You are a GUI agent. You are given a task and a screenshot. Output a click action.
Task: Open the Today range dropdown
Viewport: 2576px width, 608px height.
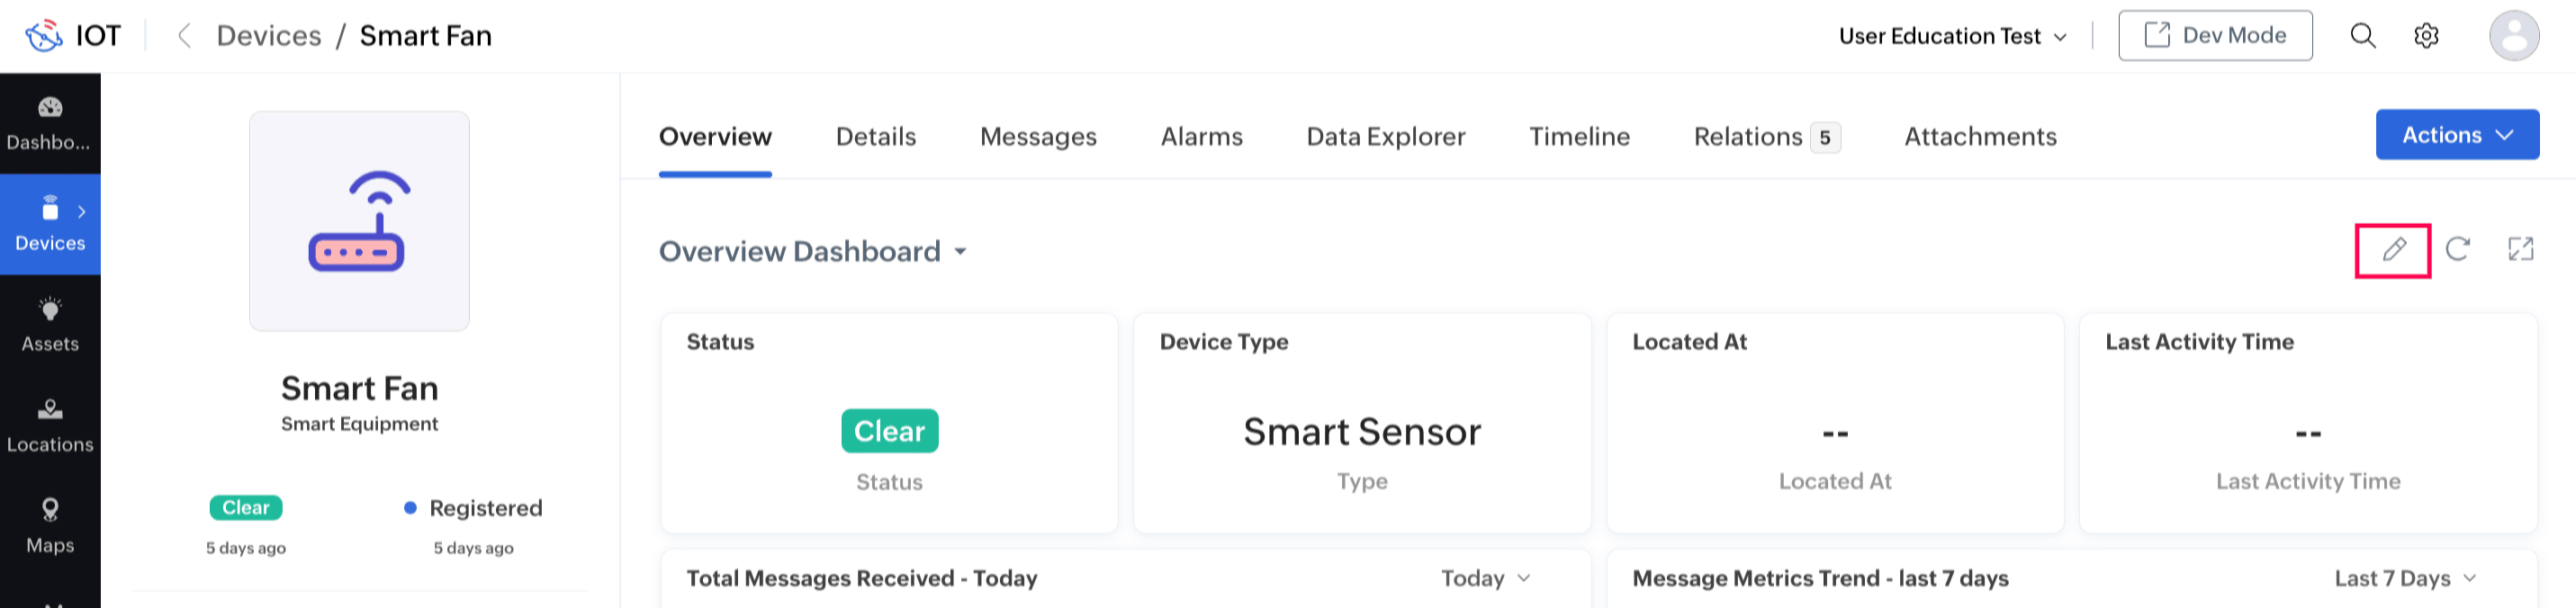pyautogui.click(x=1485, y=578)
